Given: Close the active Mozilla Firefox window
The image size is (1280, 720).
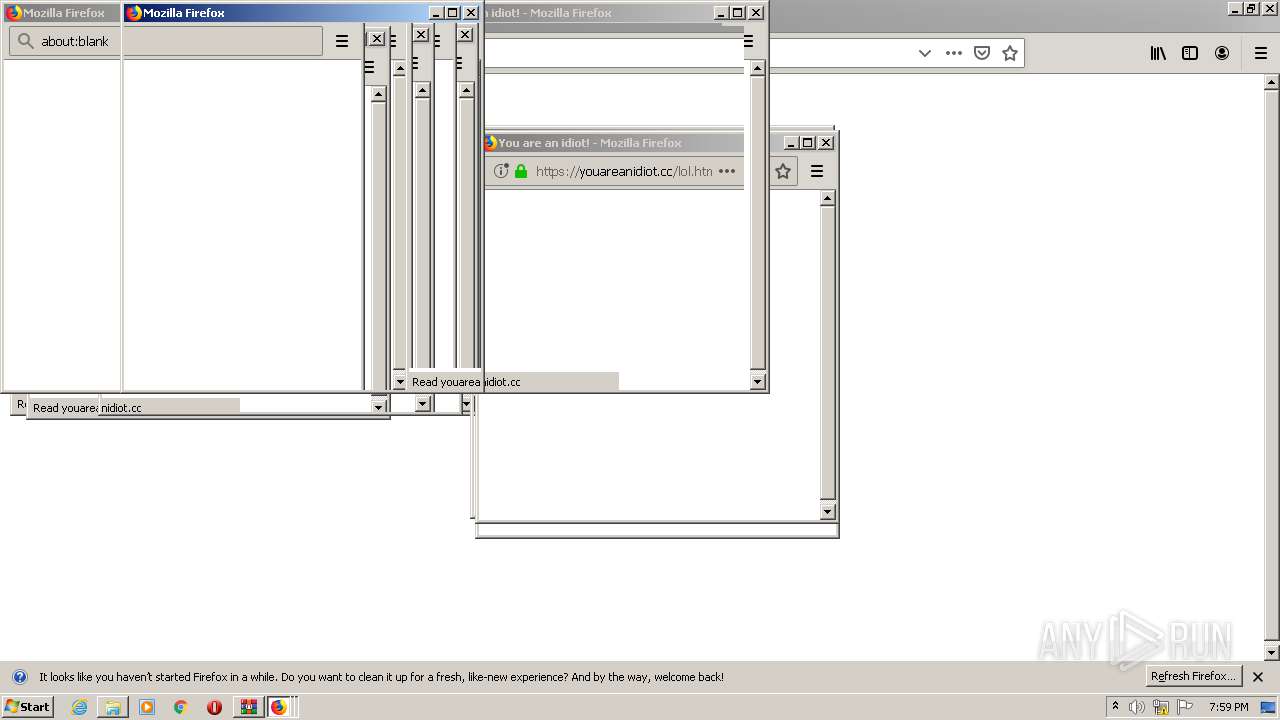Looking at the screenshot, I should point(471,13).
